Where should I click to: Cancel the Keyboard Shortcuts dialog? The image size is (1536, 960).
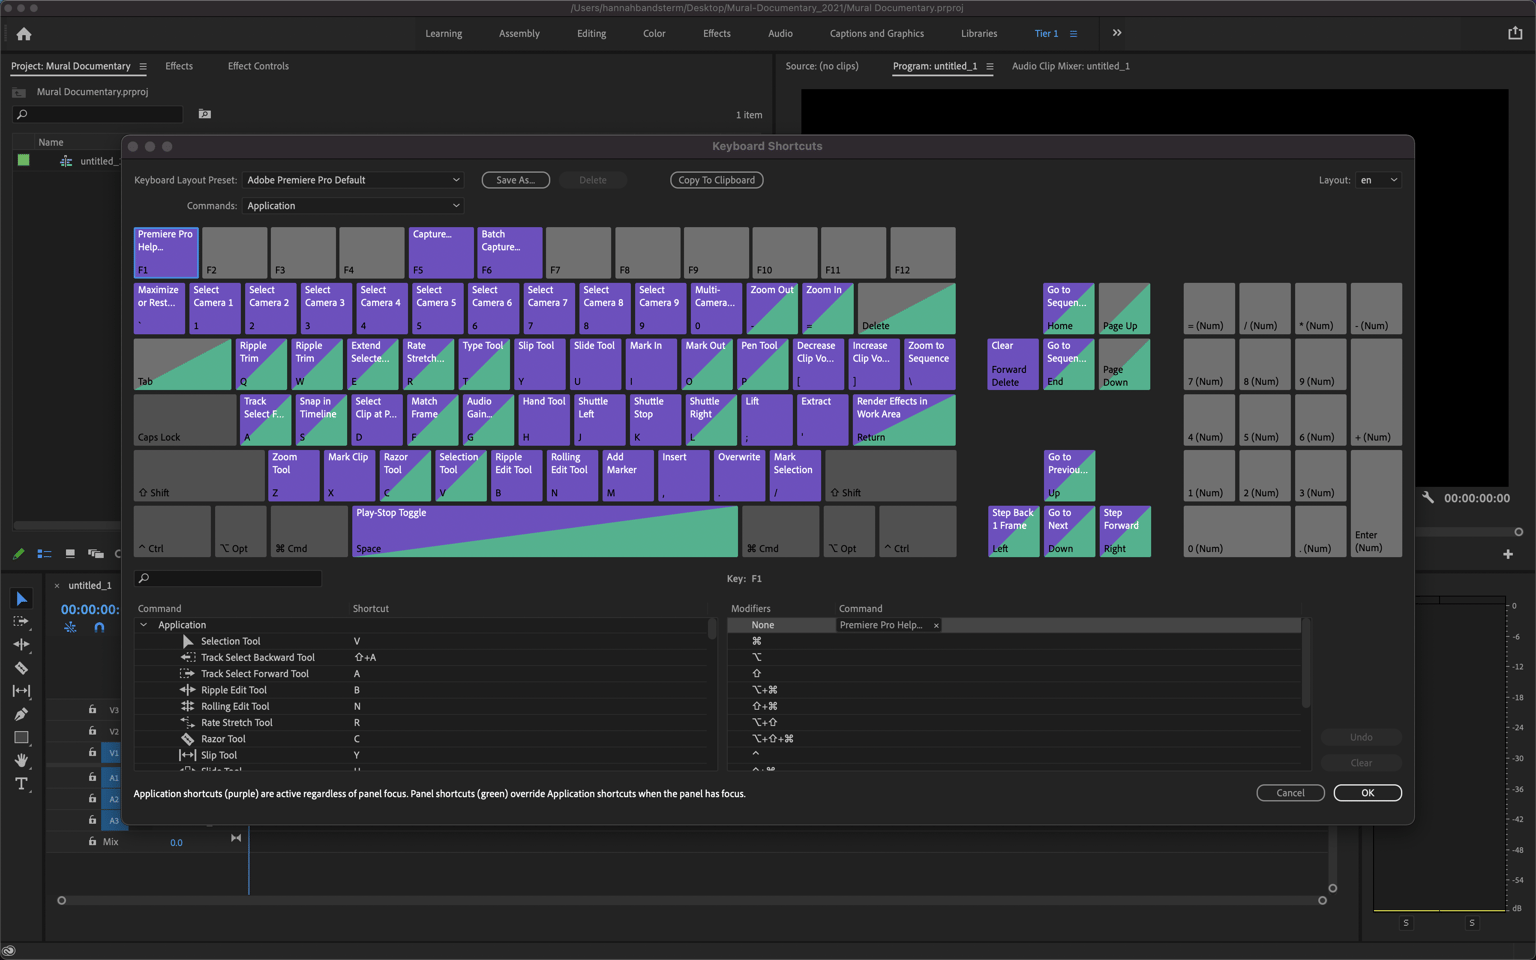tap(1290, 793)
